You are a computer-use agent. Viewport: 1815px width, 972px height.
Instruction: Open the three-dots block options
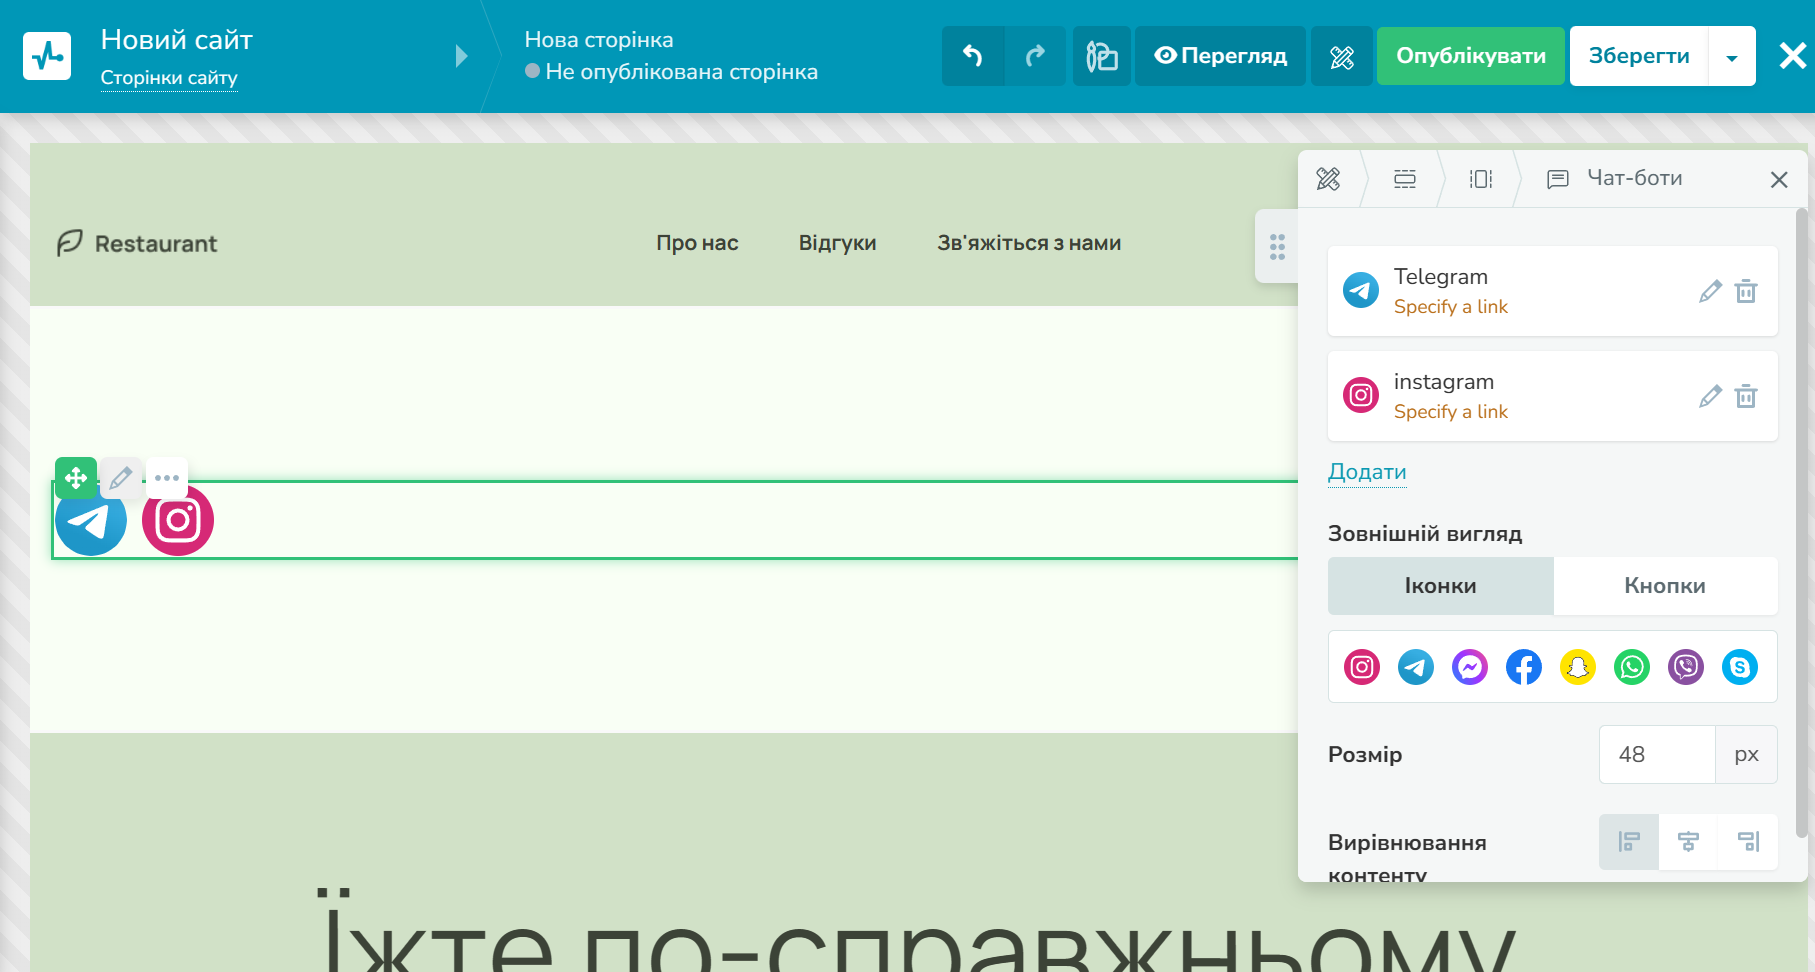tap(167, 478)
